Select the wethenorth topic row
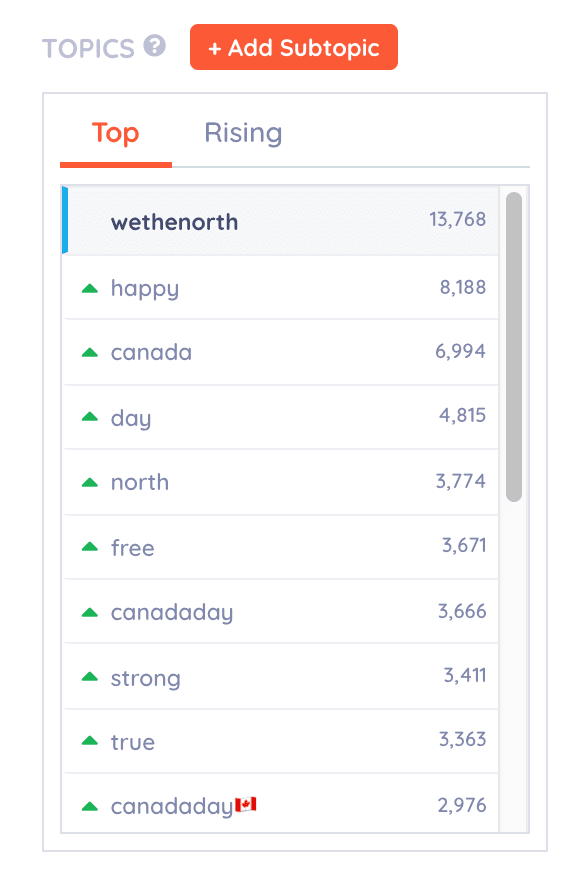 point(280,221)
